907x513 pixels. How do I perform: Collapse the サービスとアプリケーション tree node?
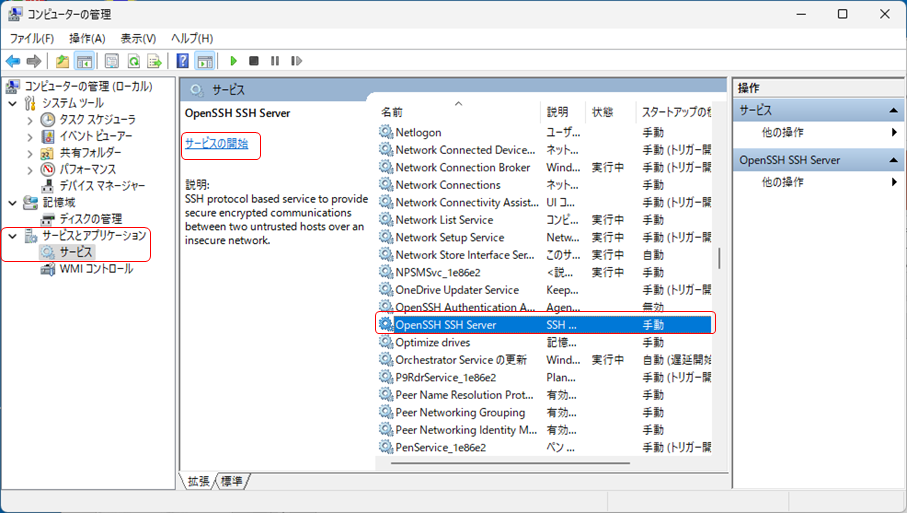(x=12, y=236)
